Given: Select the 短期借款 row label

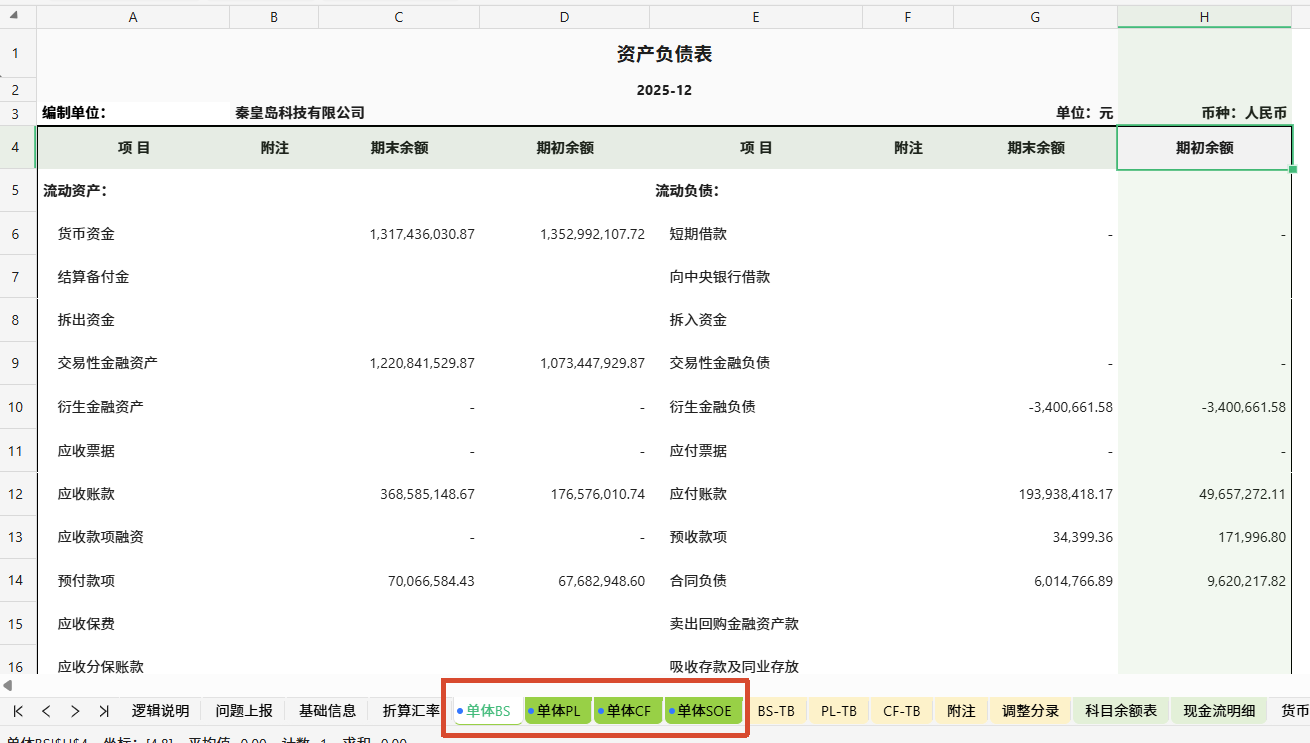Looking at the screenshot, I should (698, 234).
